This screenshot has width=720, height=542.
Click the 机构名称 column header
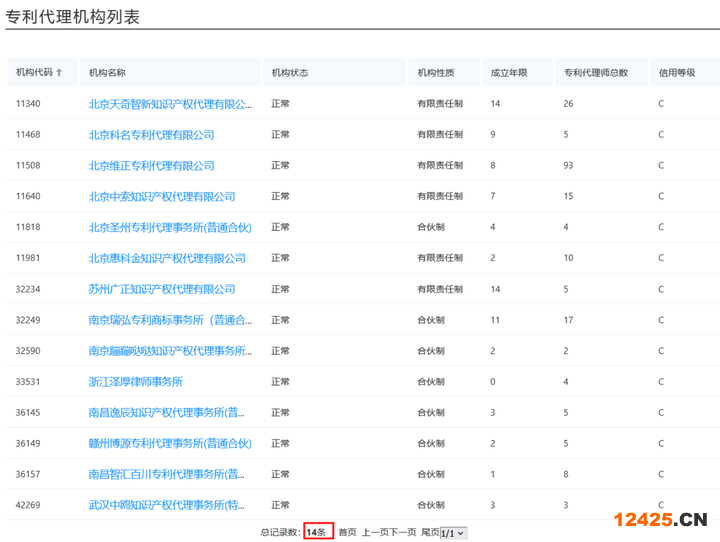click(x=107, y=73)
